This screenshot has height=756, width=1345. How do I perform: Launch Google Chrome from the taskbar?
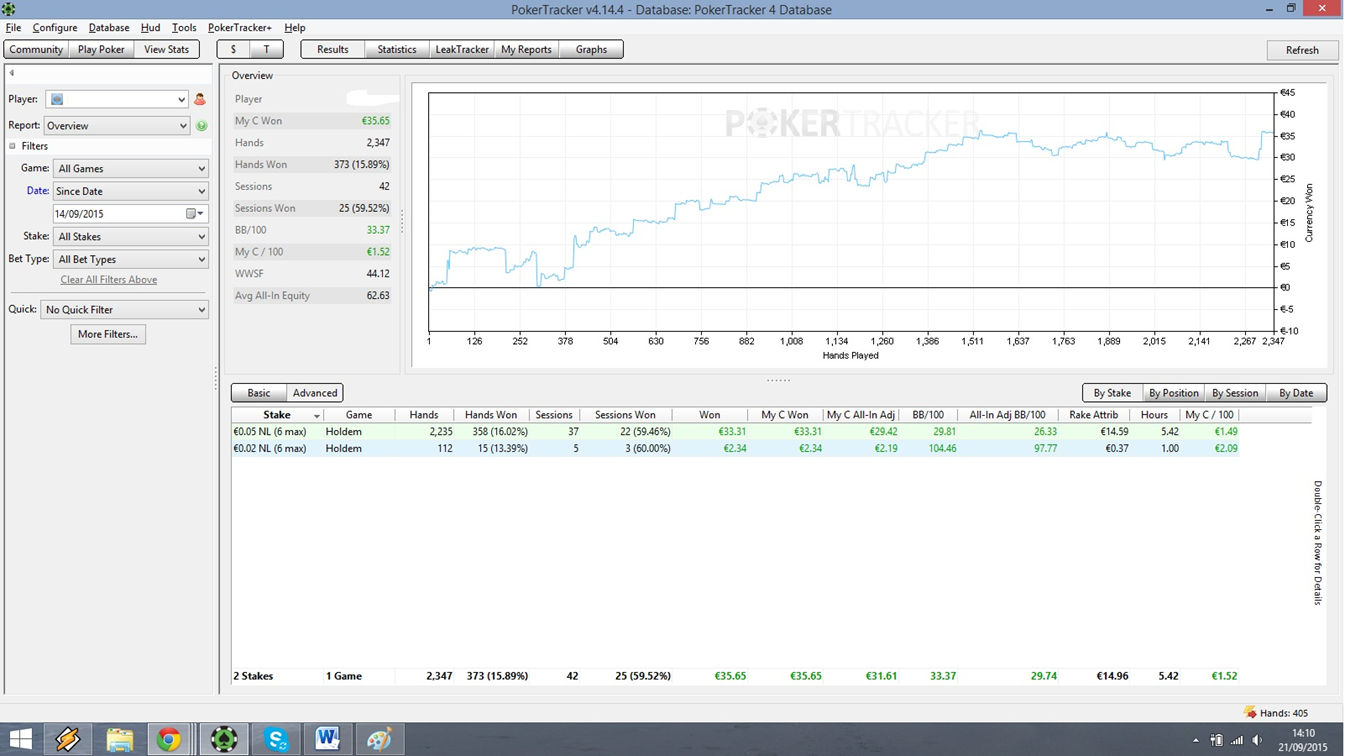169,739
